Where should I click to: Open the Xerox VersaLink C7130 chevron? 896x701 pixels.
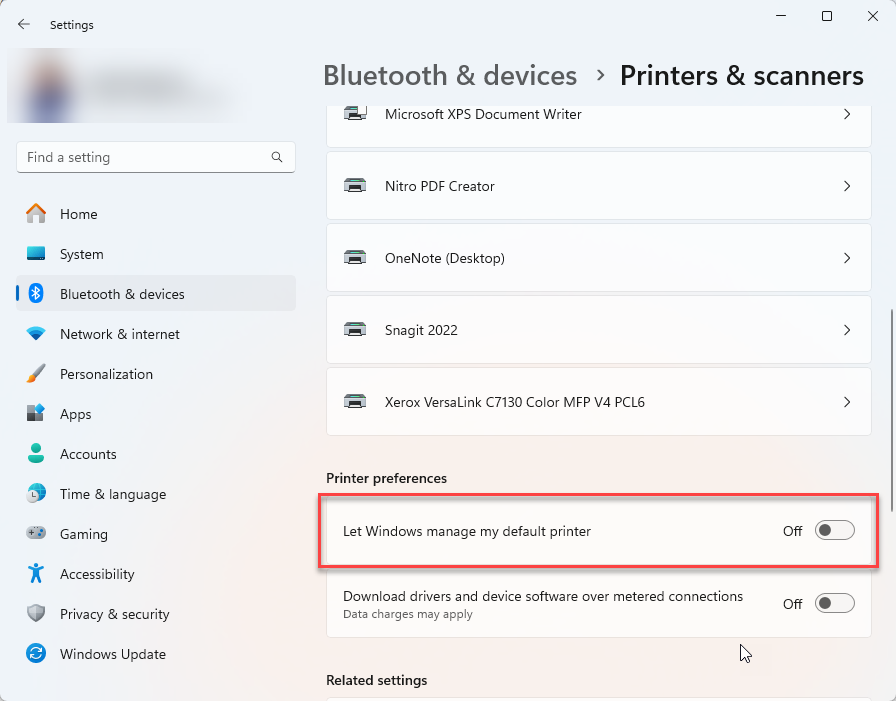[847, 402]
